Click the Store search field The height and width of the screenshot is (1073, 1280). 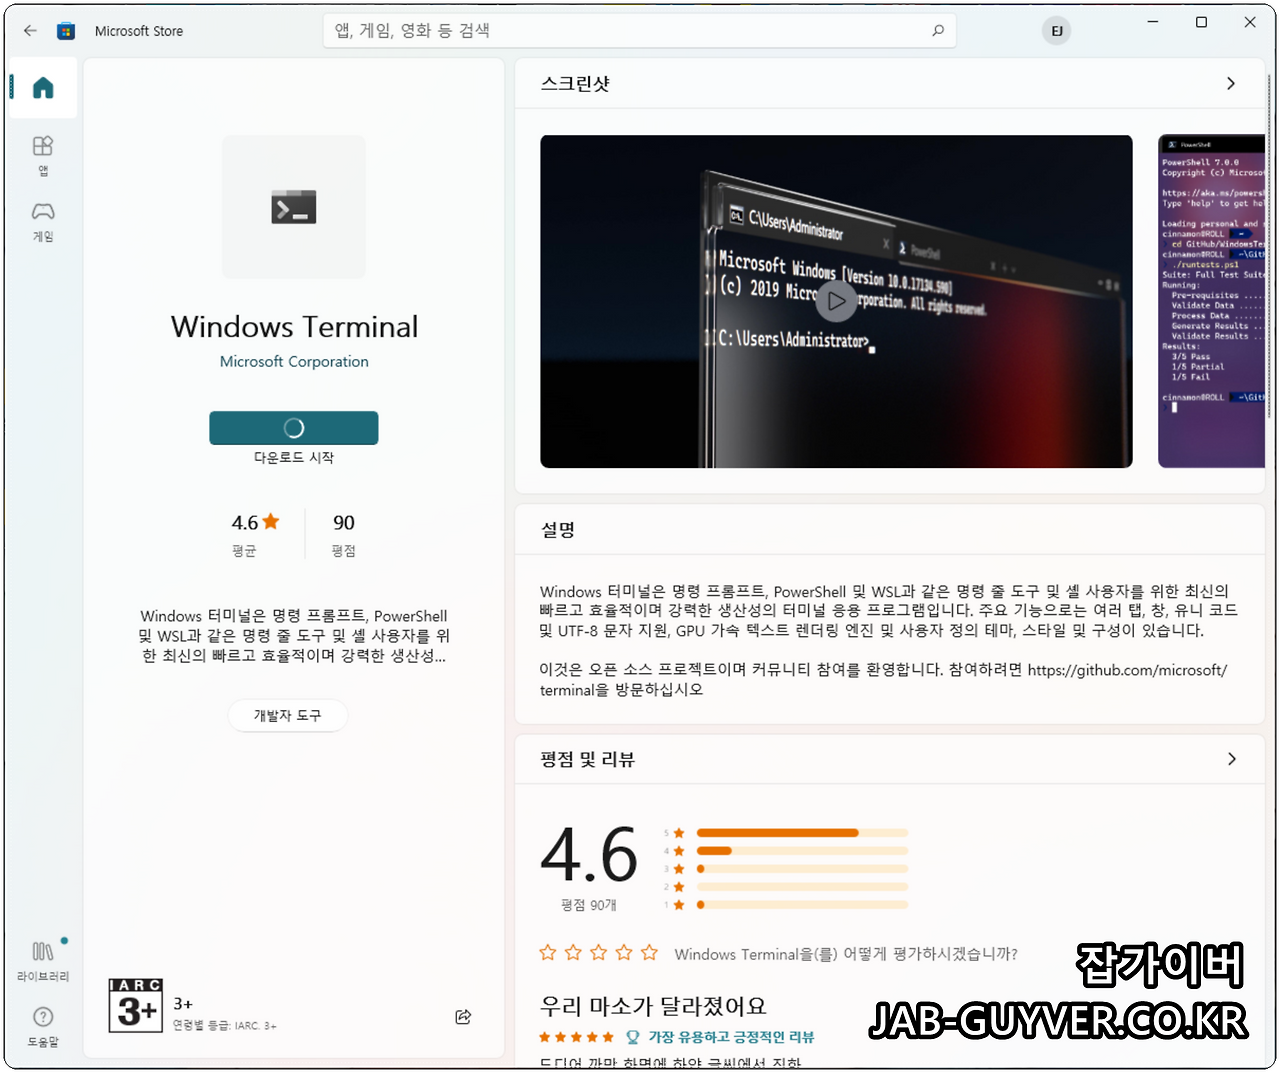(x=639, y=30)
